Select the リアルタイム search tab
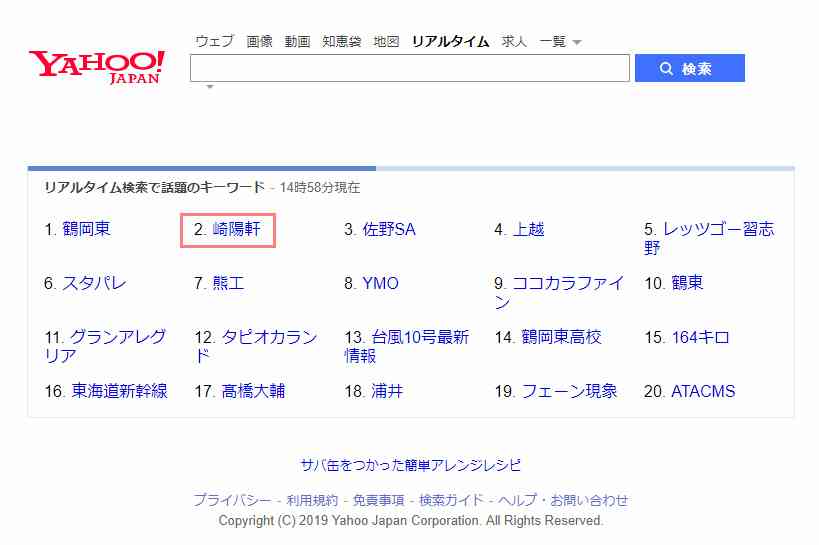The image size is (819, 545). point(450,41)
